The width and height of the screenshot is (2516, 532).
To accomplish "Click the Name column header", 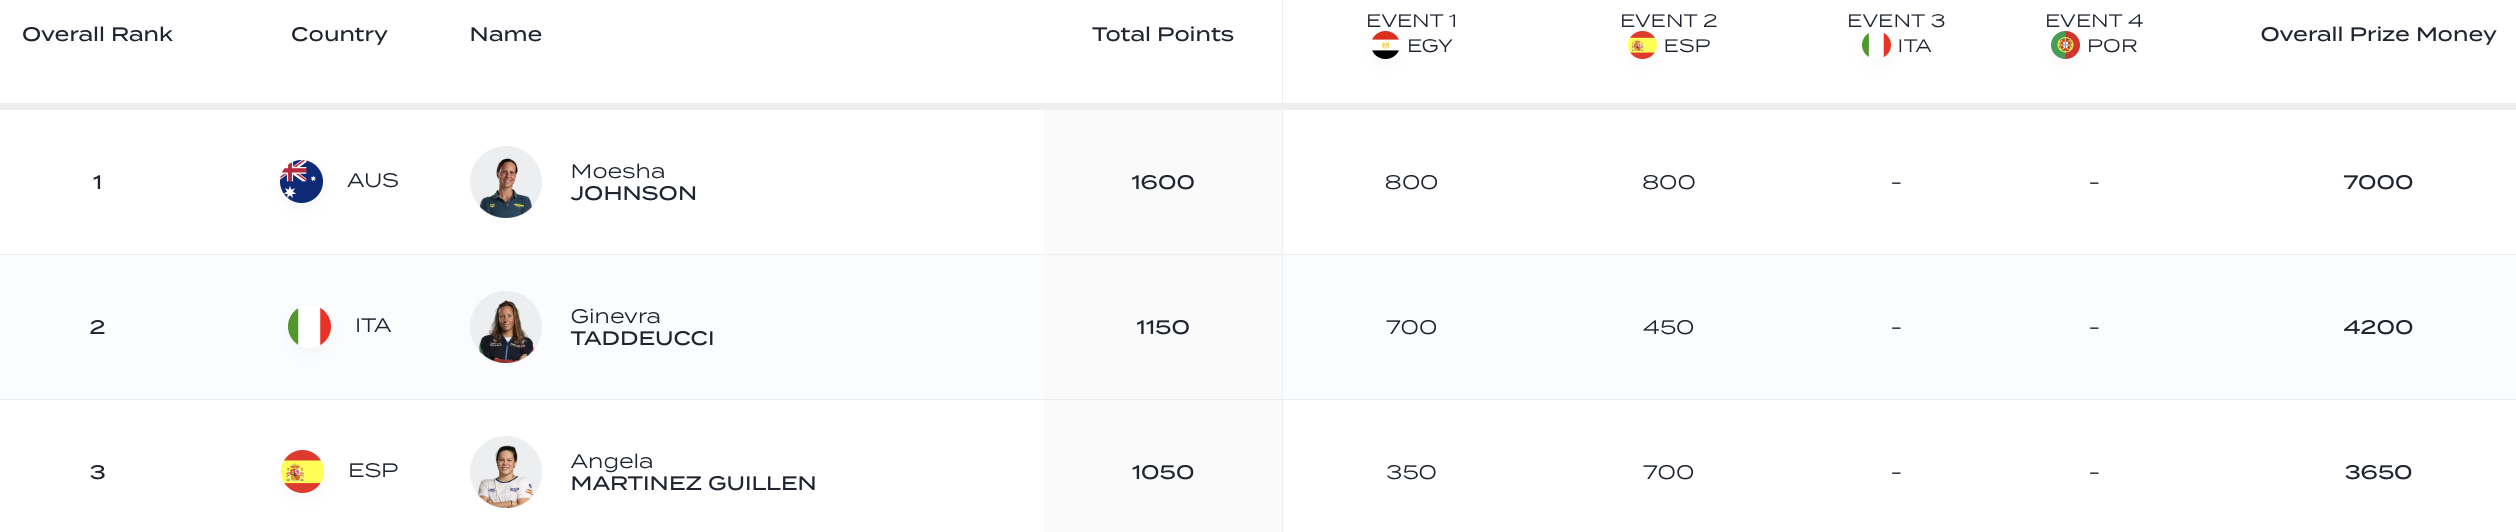I will pyautogui.click(x=506, y=35).
